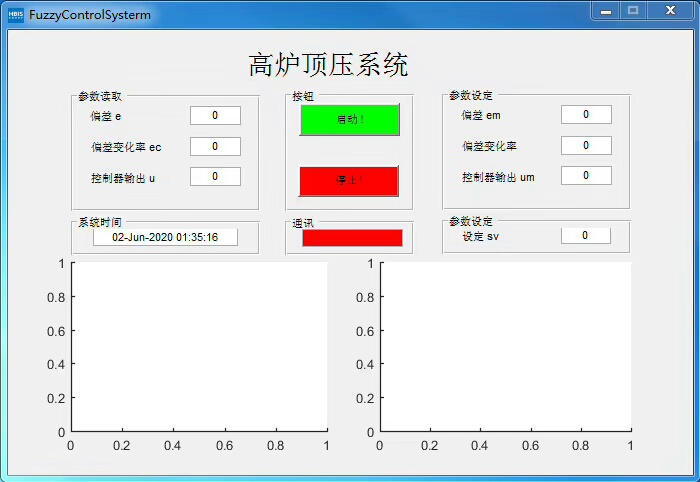Click the 高炉顶压系统 heading text
The height and width of the screenshot is (482, 700).
point(328,65)
